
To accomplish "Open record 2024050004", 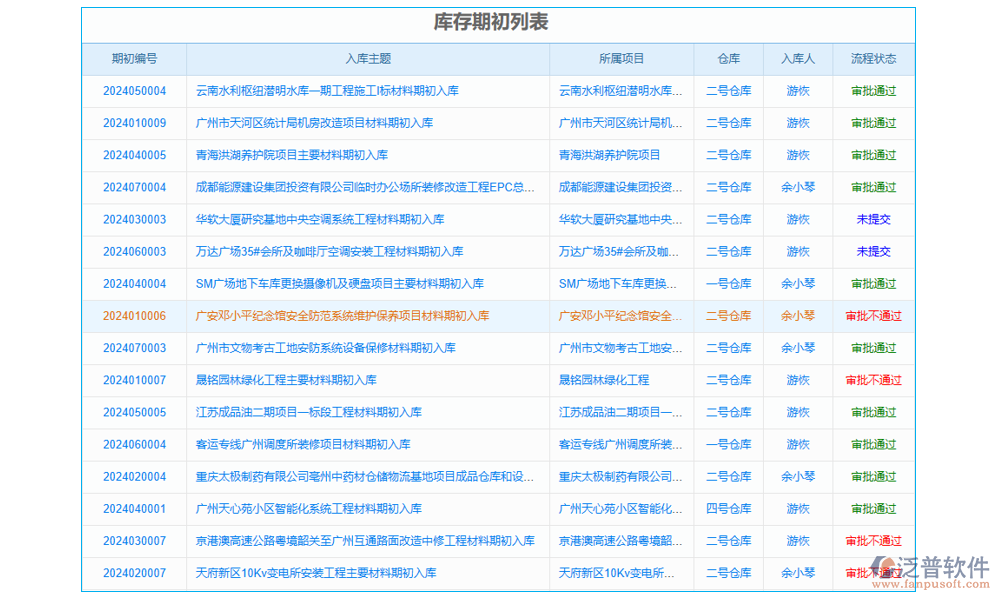I will click(137, 91).
